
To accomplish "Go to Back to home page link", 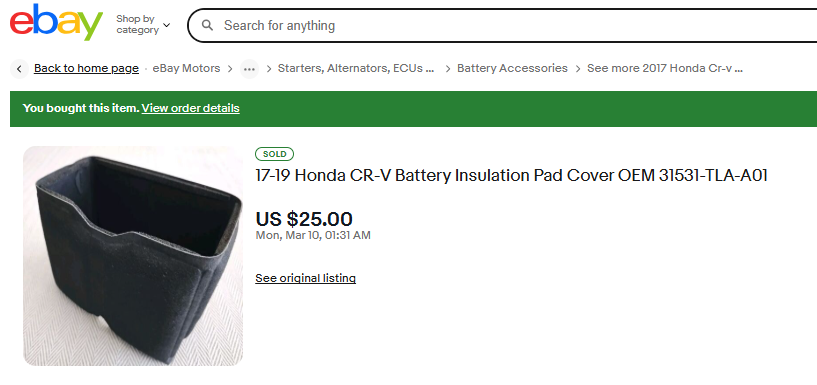I will (86, 68).
